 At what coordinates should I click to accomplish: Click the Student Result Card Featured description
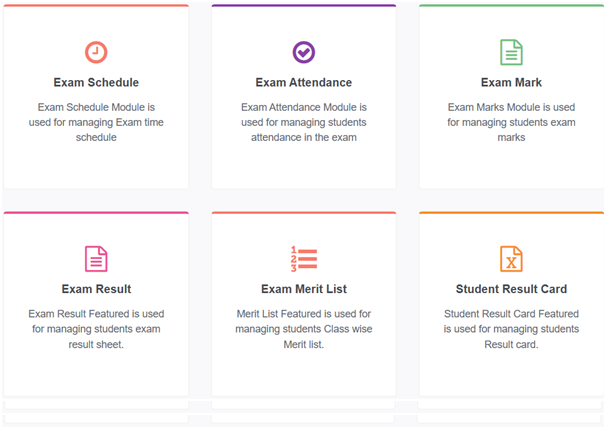[x=511, y=329]
